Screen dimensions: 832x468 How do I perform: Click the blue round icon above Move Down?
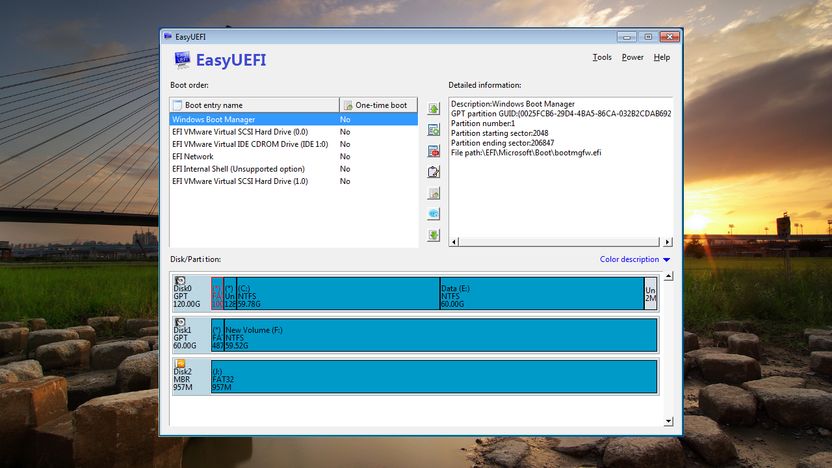pos(434,214)
